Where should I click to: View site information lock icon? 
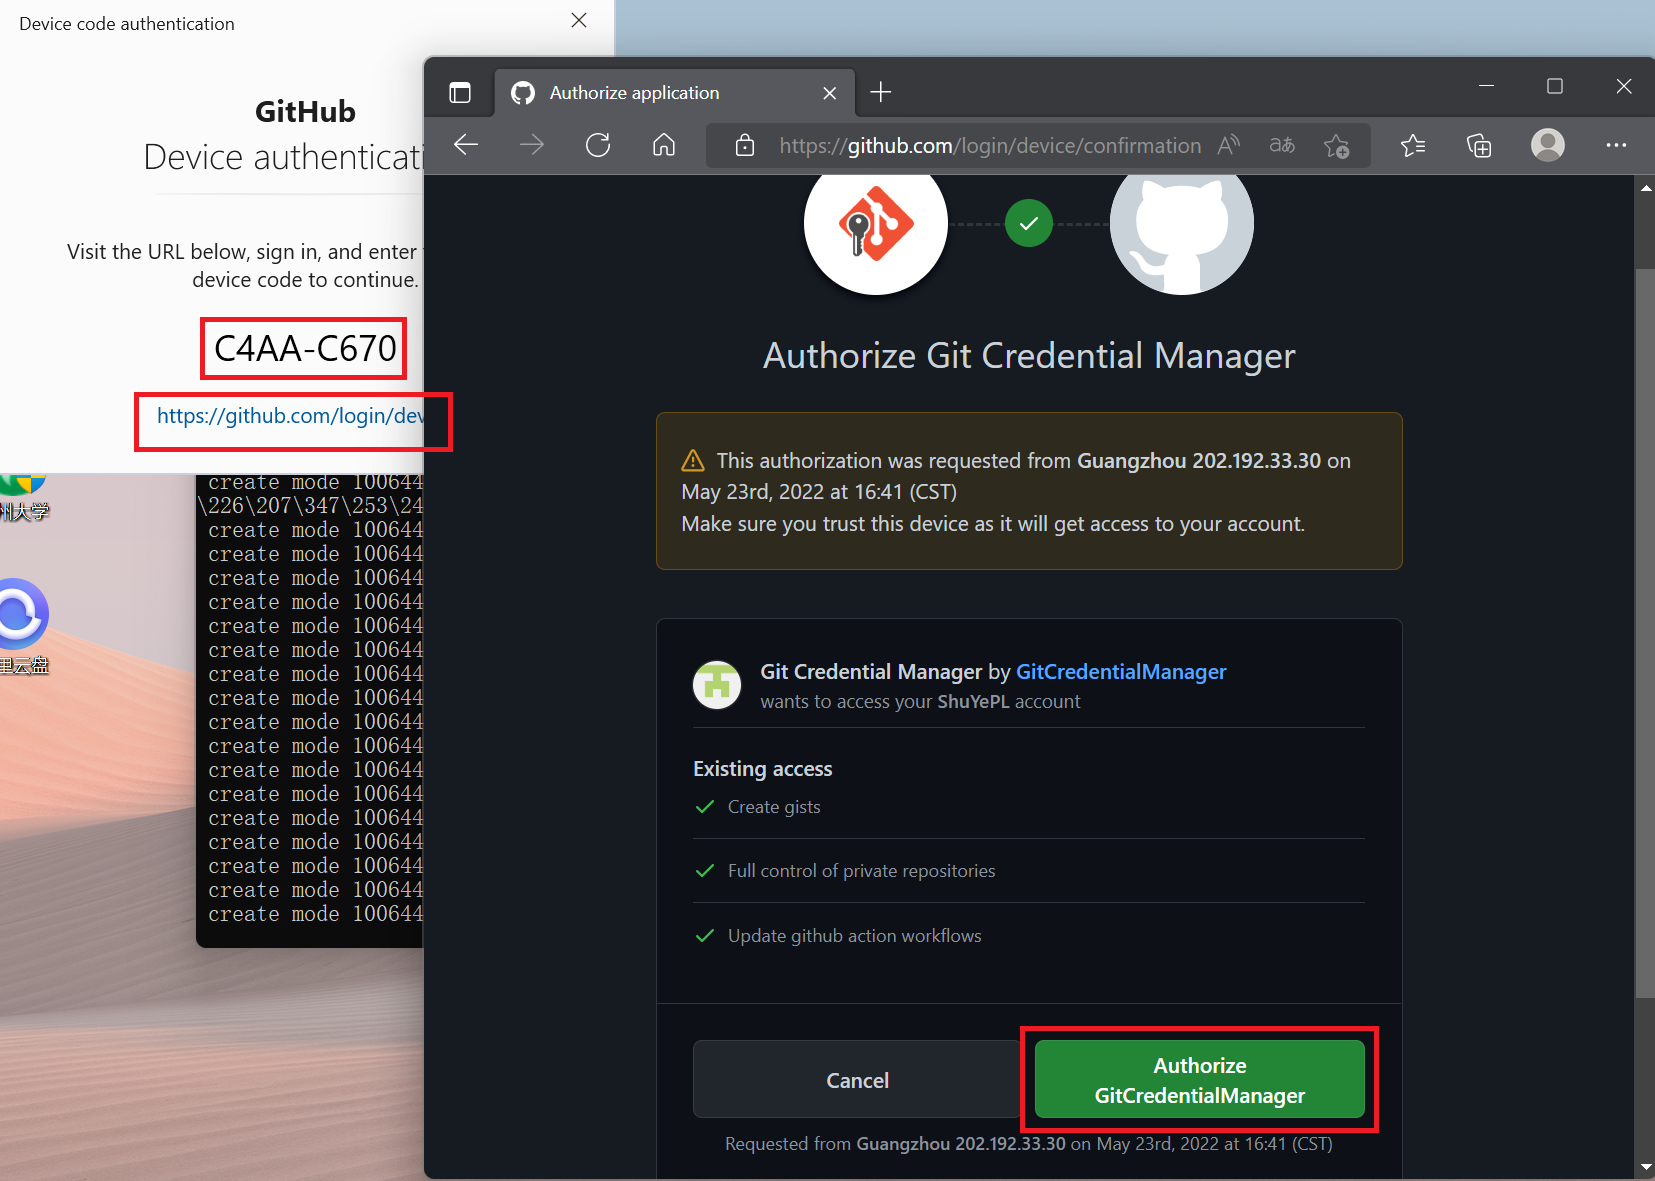pyautogui.click(x=745, y=146)
